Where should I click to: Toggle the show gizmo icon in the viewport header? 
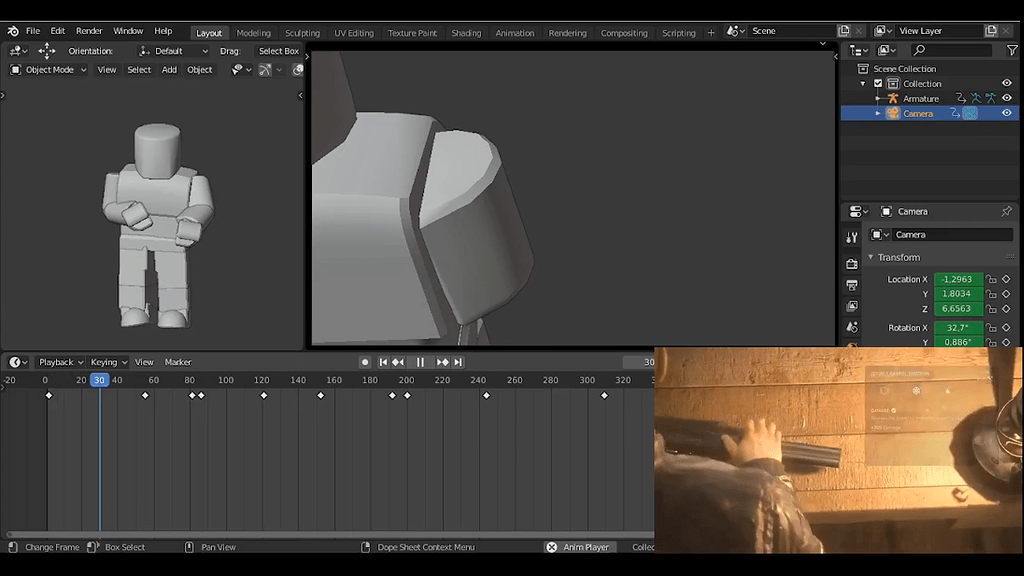coord(264,70)
